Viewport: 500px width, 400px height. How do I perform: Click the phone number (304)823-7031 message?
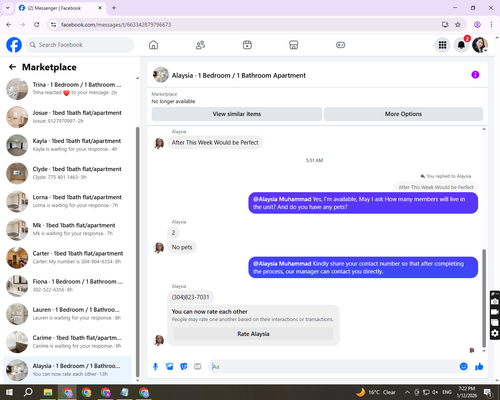[x=190, y=297]
